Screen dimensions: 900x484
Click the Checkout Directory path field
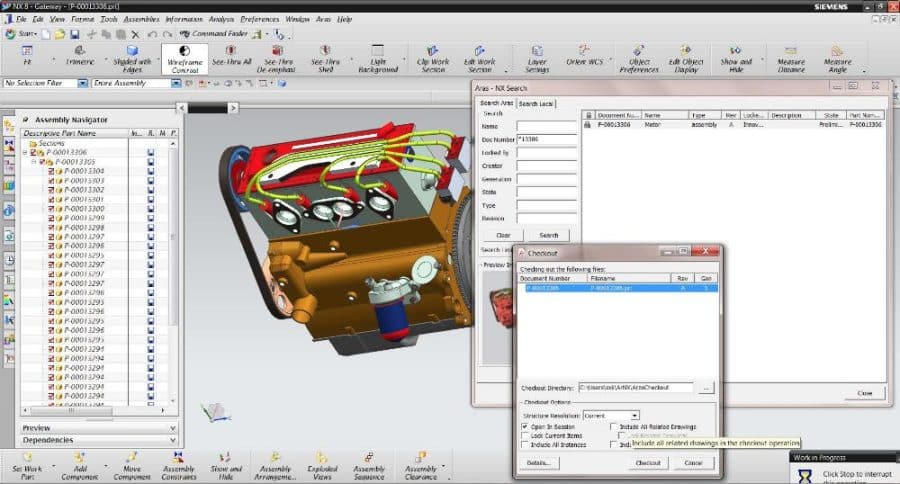tap(635, 388)
